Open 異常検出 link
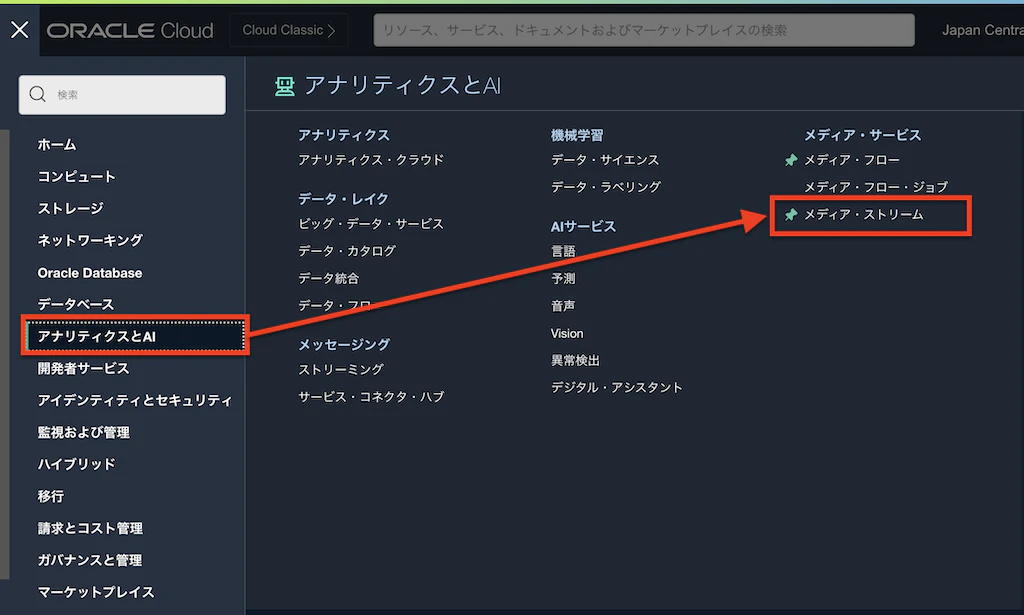 click(x=575, y=360)
